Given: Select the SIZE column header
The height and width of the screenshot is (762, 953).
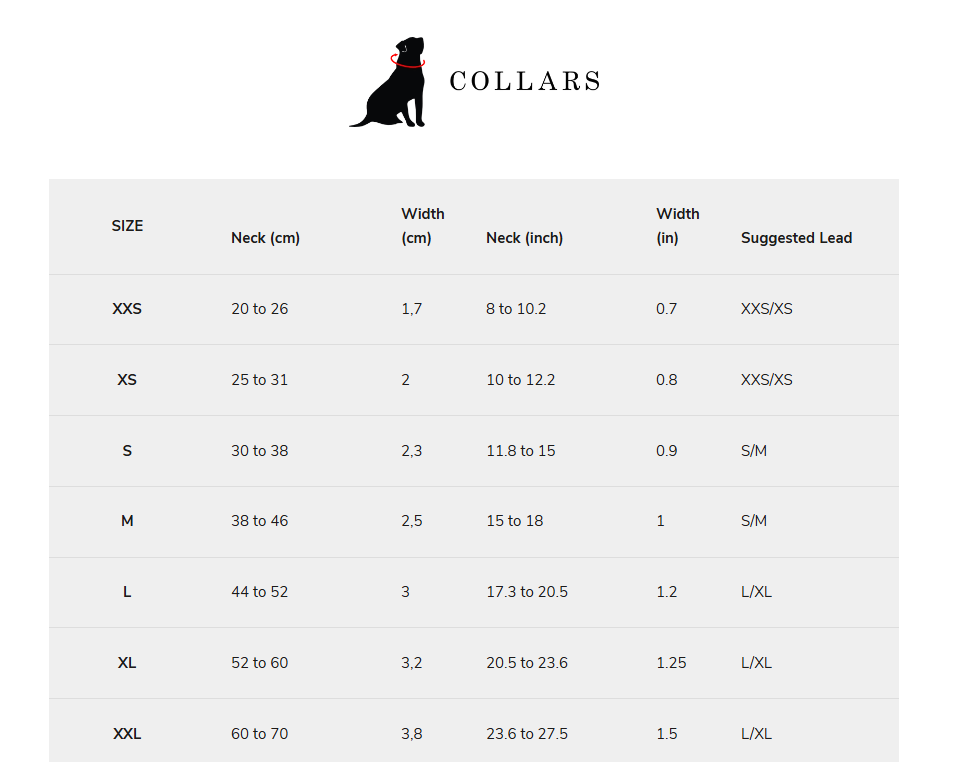Looking at the screenshot, I should (x=127, y=226).
